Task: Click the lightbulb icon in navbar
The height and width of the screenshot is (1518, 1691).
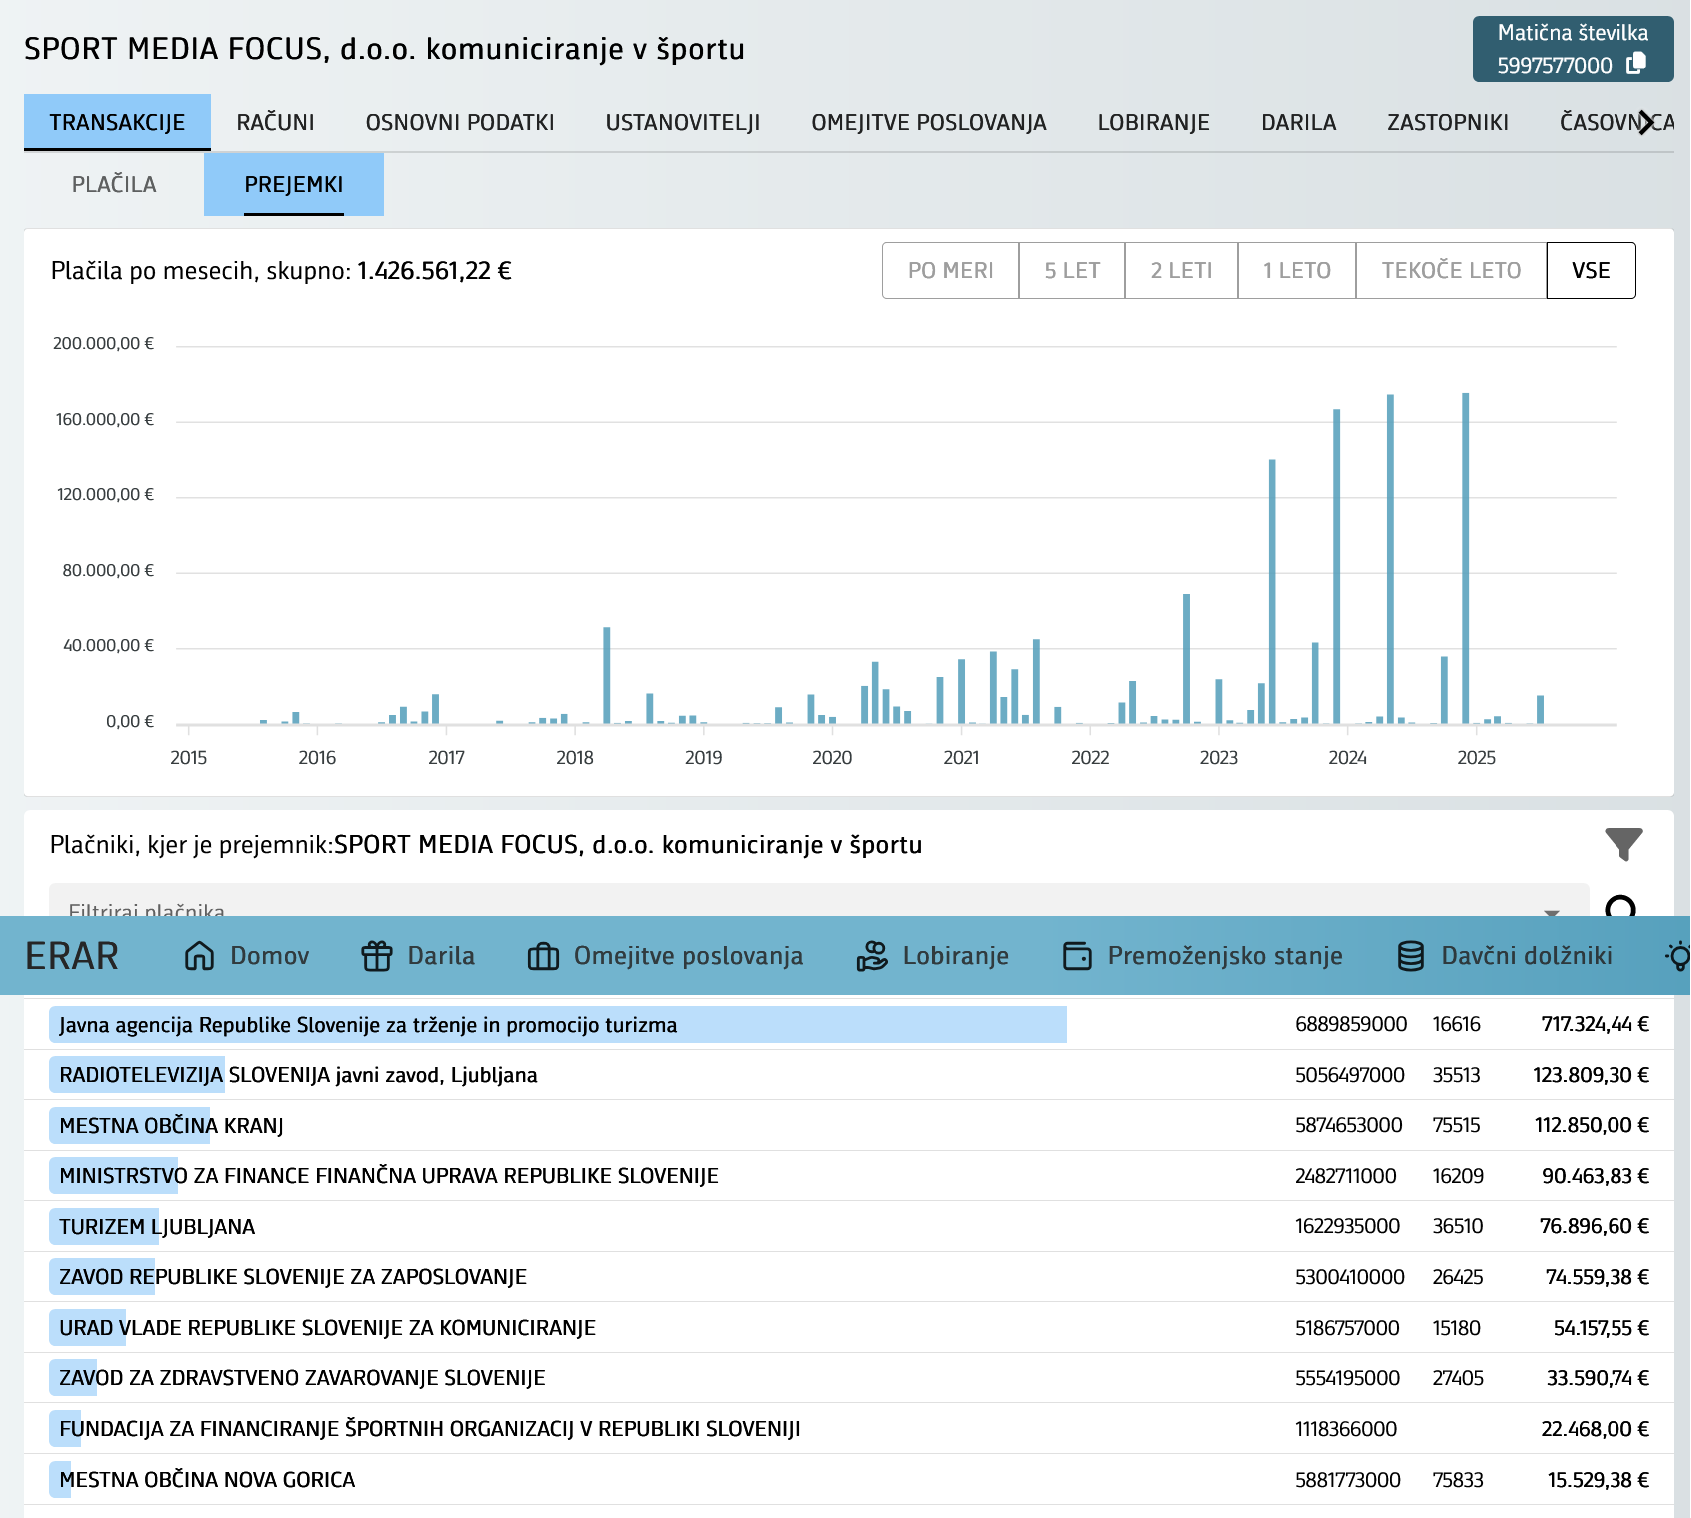Action: (1678, 956)
